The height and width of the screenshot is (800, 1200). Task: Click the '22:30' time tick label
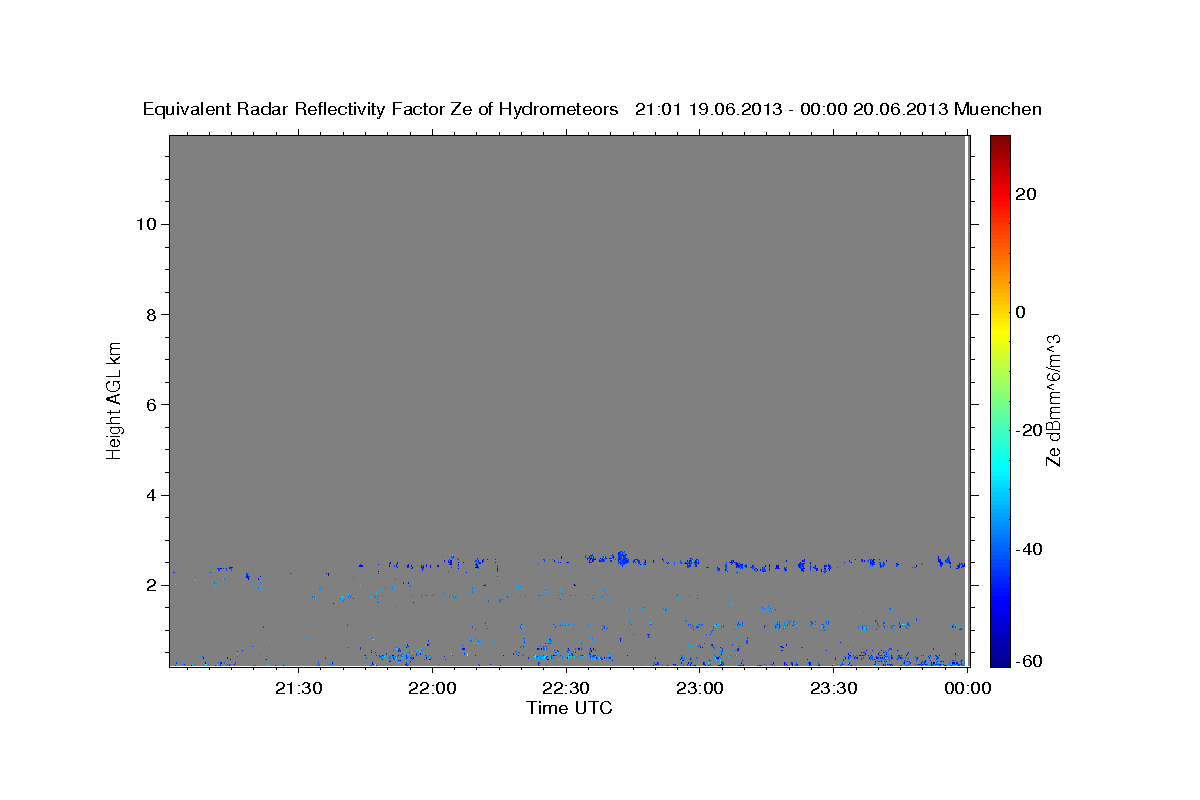tap(566, 688)
